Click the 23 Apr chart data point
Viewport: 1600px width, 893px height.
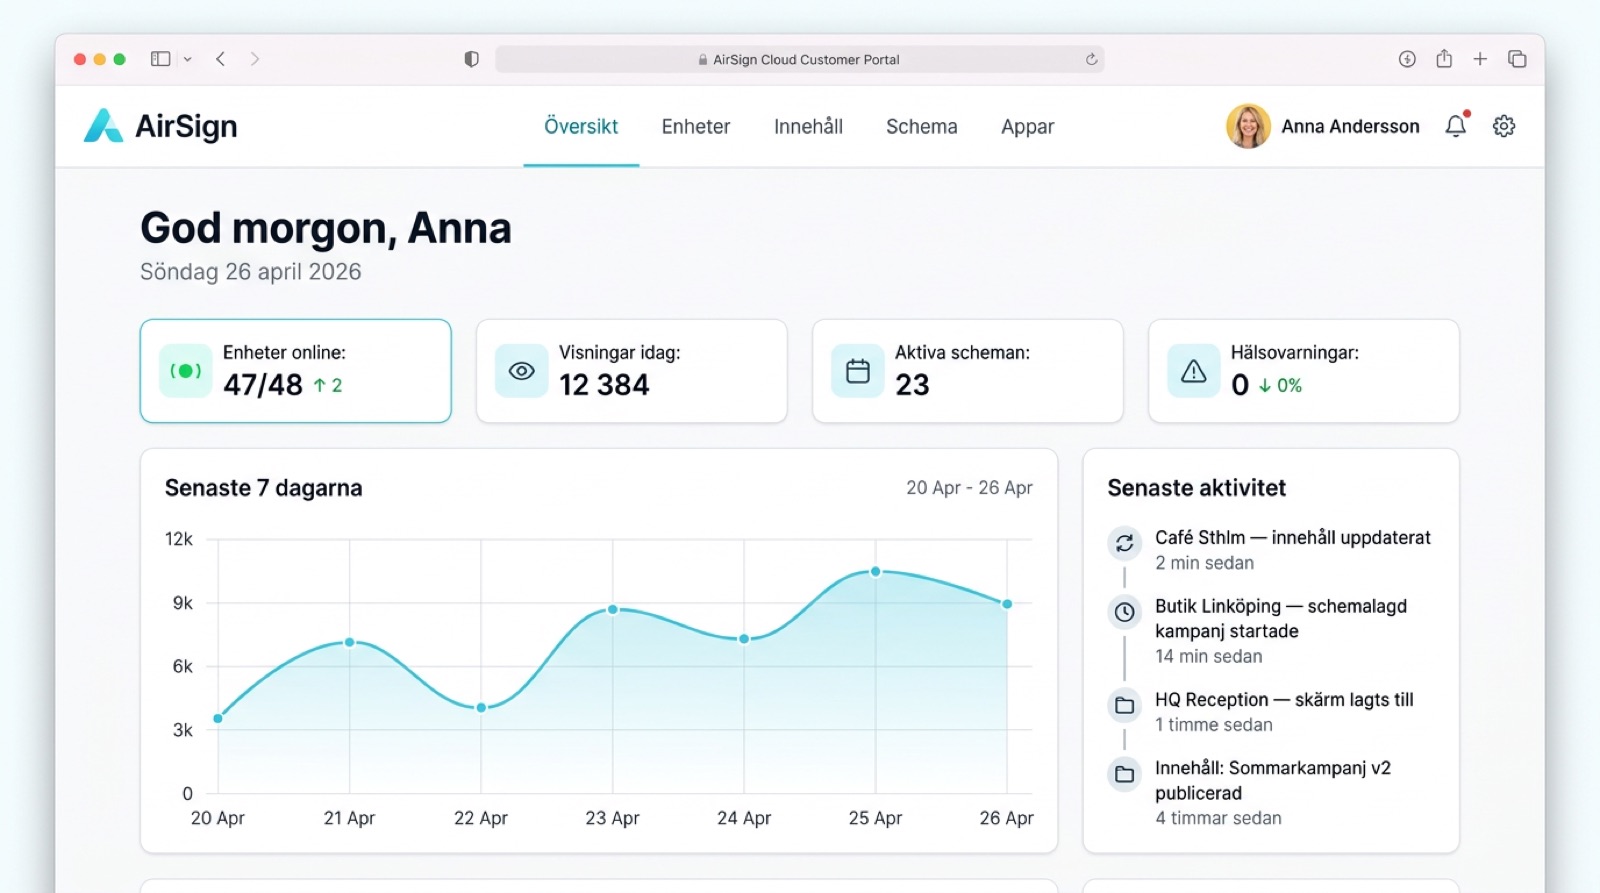coord(613,609)
